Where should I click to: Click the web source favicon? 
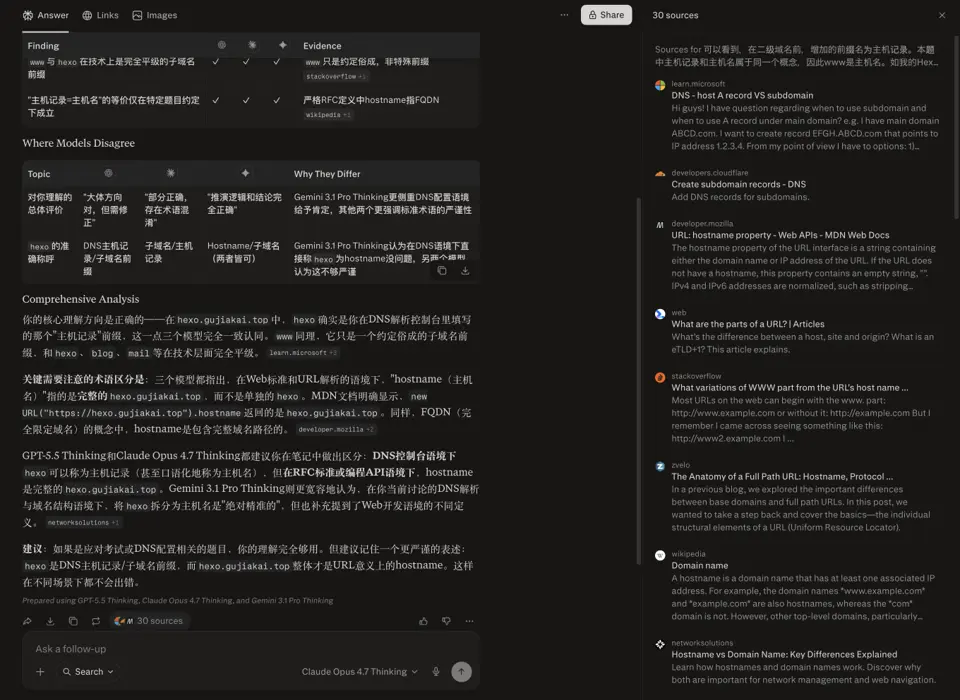point(660,314)
